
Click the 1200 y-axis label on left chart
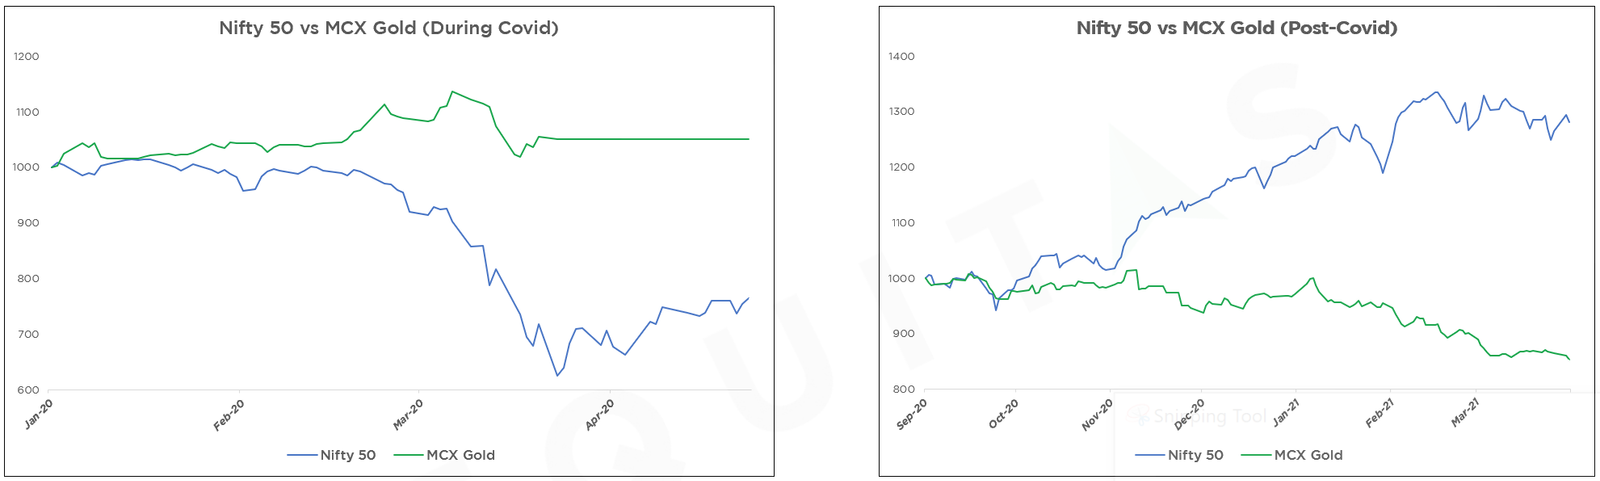point(27,56)
